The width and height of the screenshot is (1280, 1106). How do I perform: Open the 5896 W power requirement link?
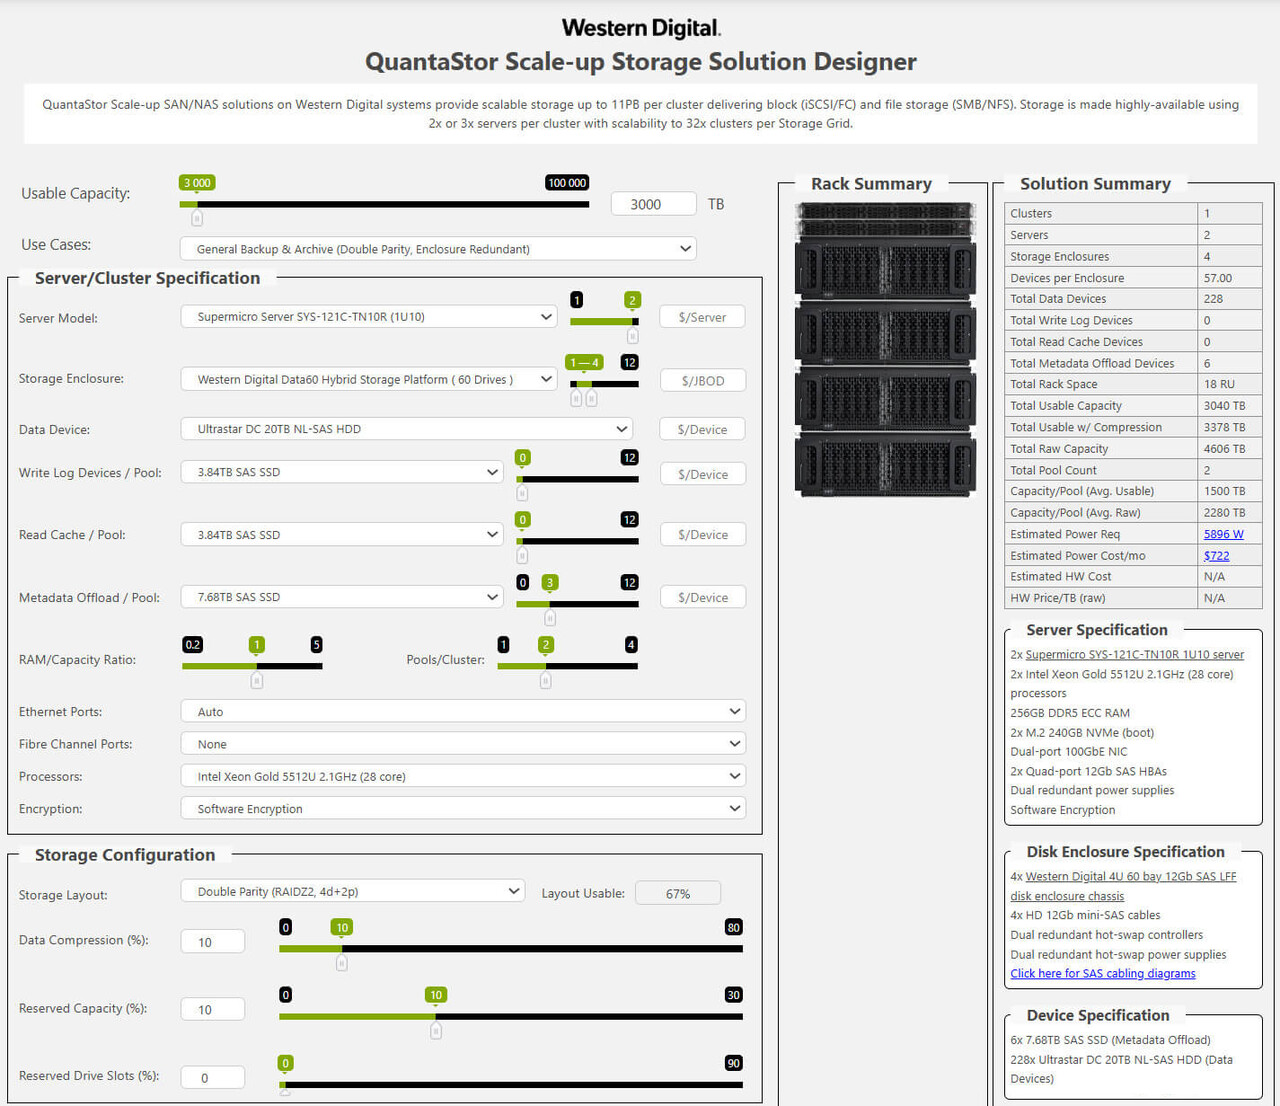(x=1224, y=534)
